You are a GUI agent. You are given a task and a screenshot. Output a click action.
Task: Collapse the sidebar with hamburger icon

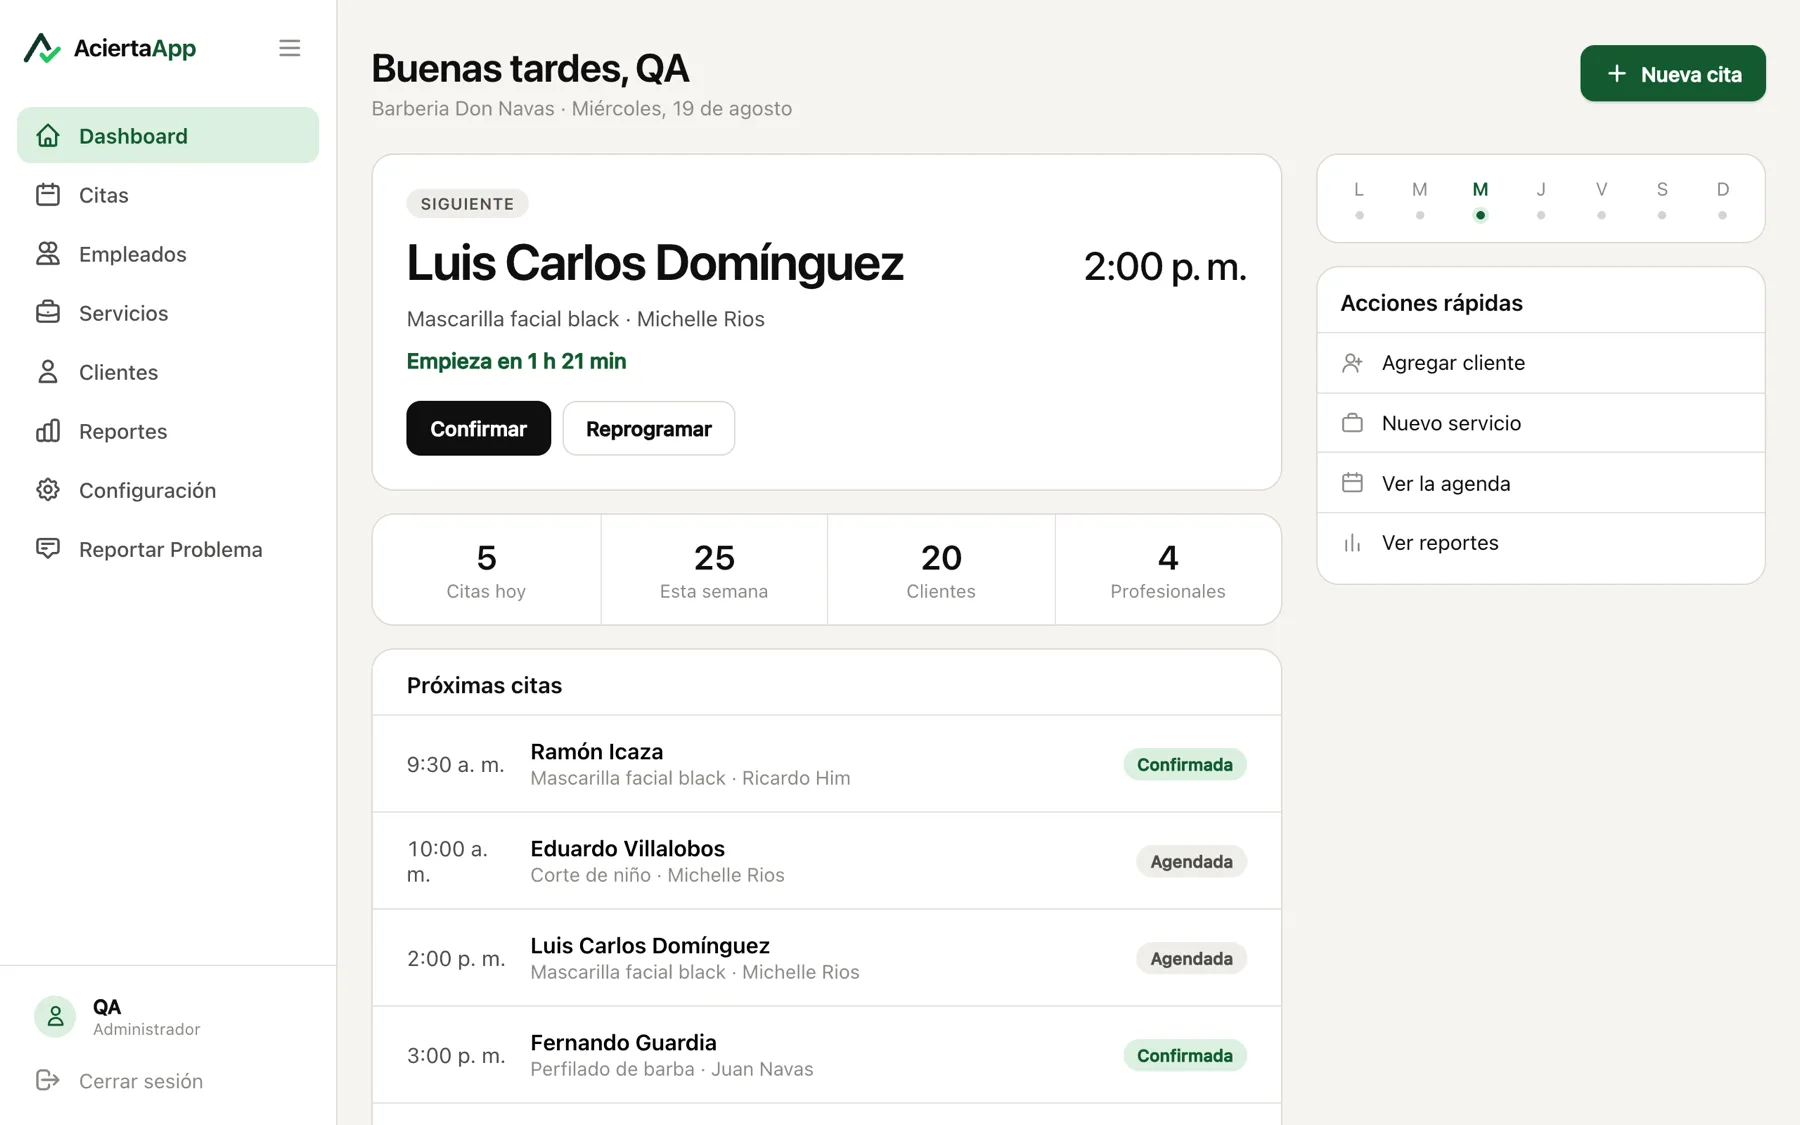[289, 48]
